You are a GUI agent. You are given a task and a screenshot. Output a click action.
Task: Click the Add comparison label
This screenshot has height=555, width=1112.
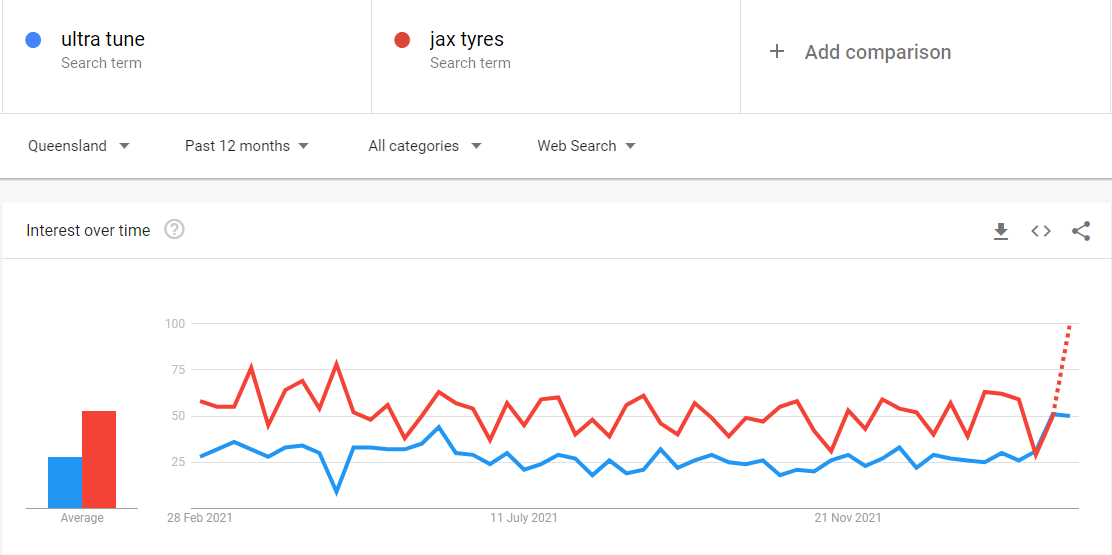(877, 52)
